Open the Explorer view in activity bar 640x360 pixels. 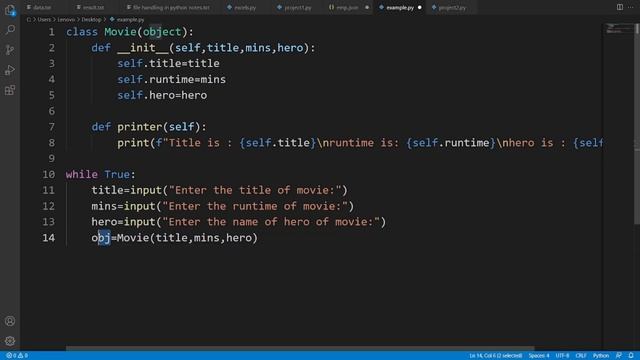(10, 10)
